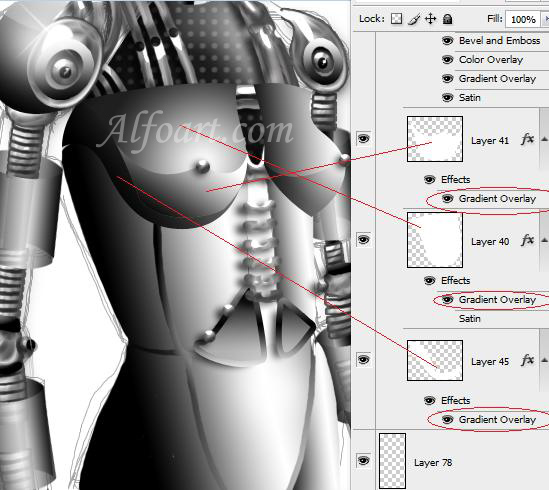Open Layer 45 fx effects icon
Viewport: 549px width, 490px height.
coord(528,360)
